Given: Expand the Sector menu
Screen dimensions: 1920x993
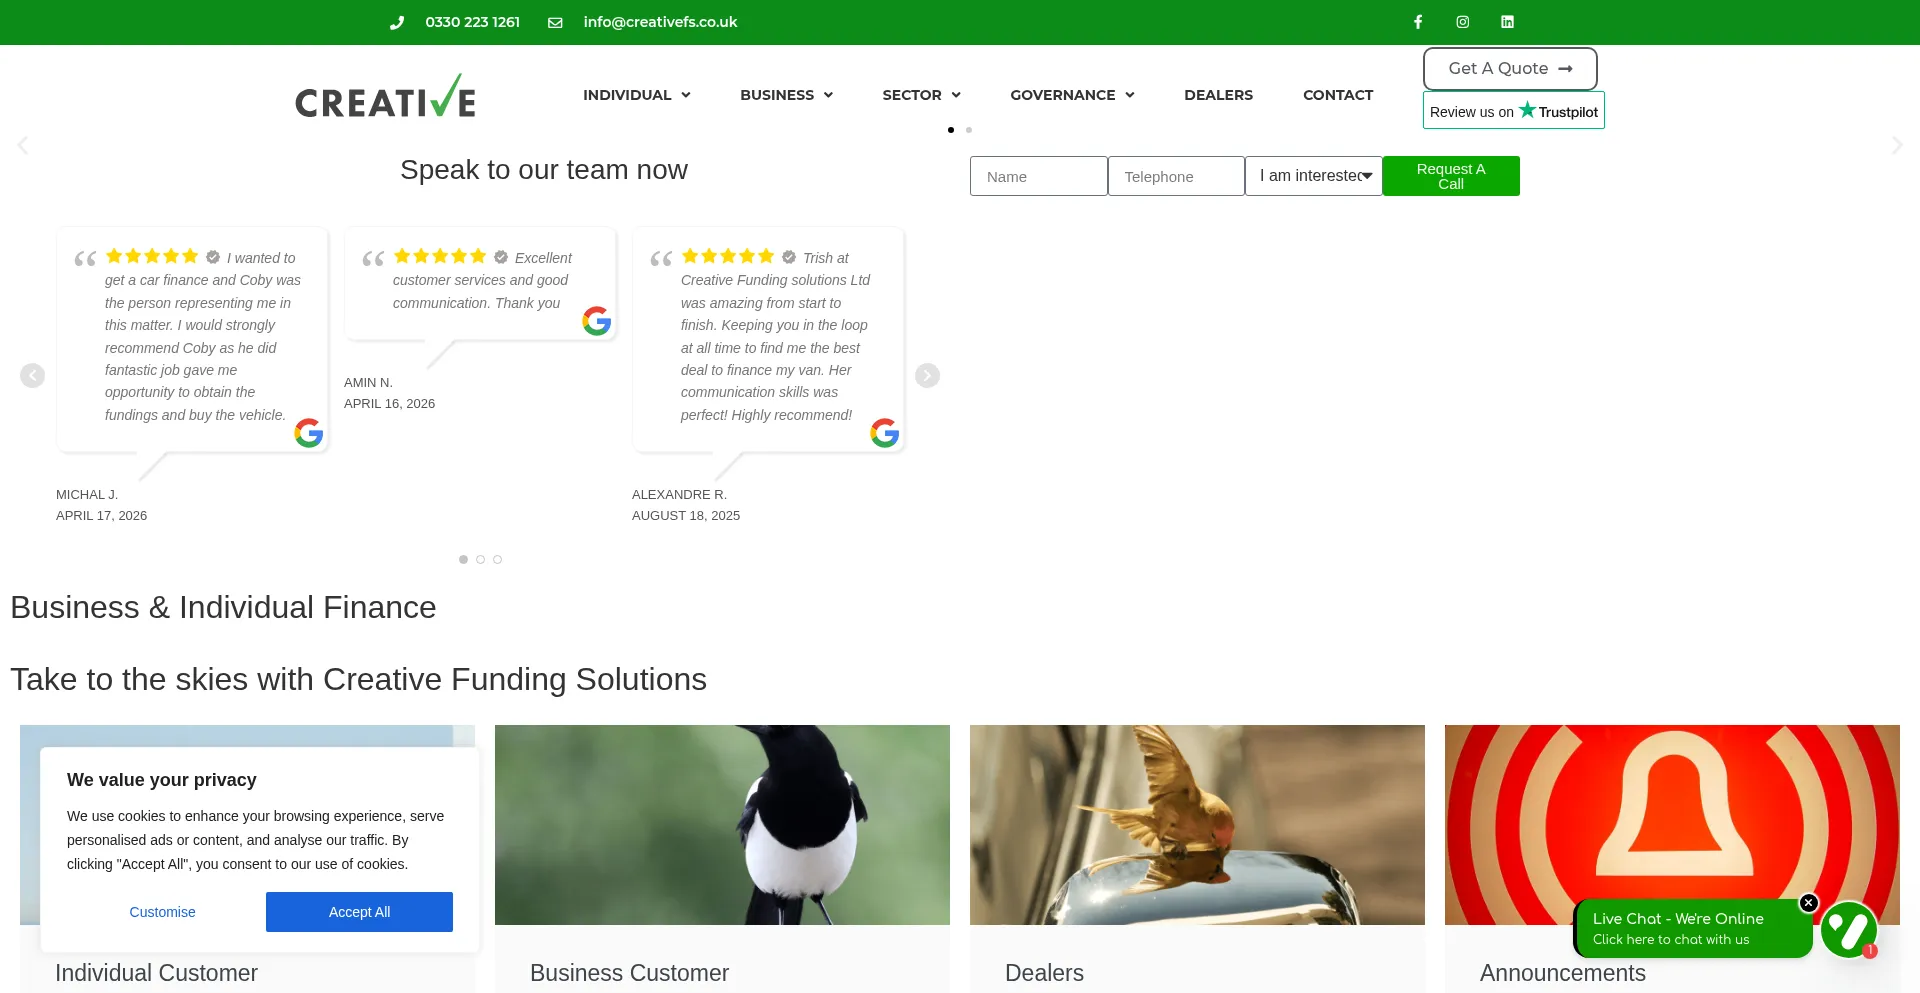Looking at the screenshot, I should 922,95.
